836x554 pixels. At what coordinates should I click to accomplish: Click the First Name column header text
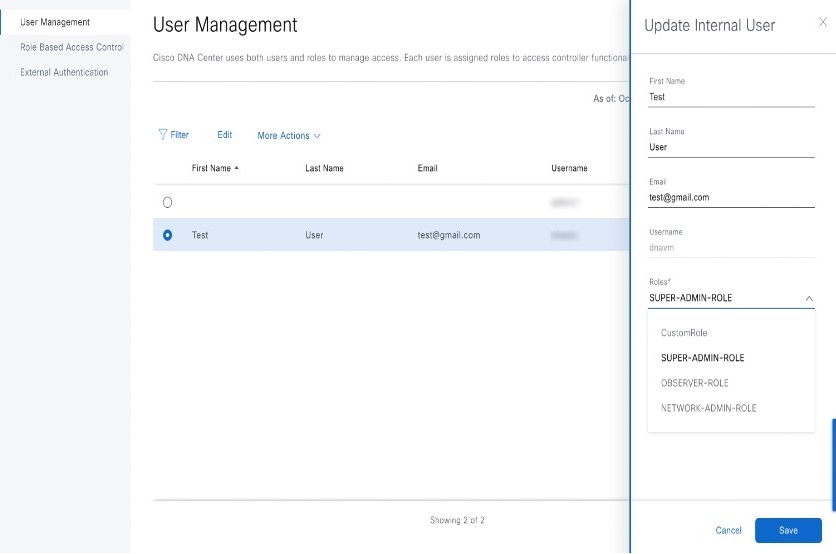(x=211, y=168)
